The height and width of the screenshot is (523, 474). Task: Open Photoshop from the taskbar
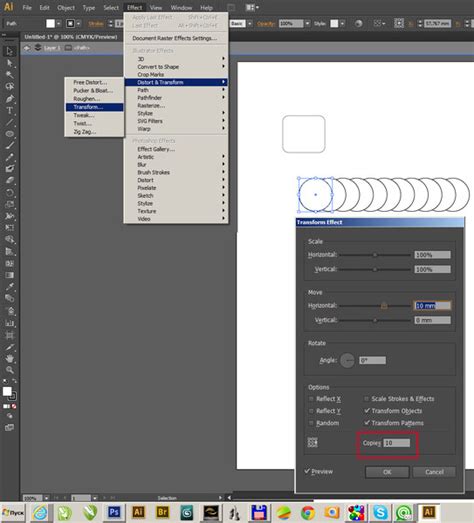[x=114, y=512]
